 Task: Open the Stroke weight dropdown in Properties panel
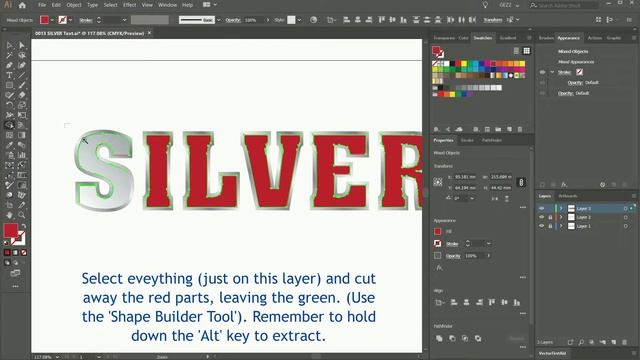(488, 244)
